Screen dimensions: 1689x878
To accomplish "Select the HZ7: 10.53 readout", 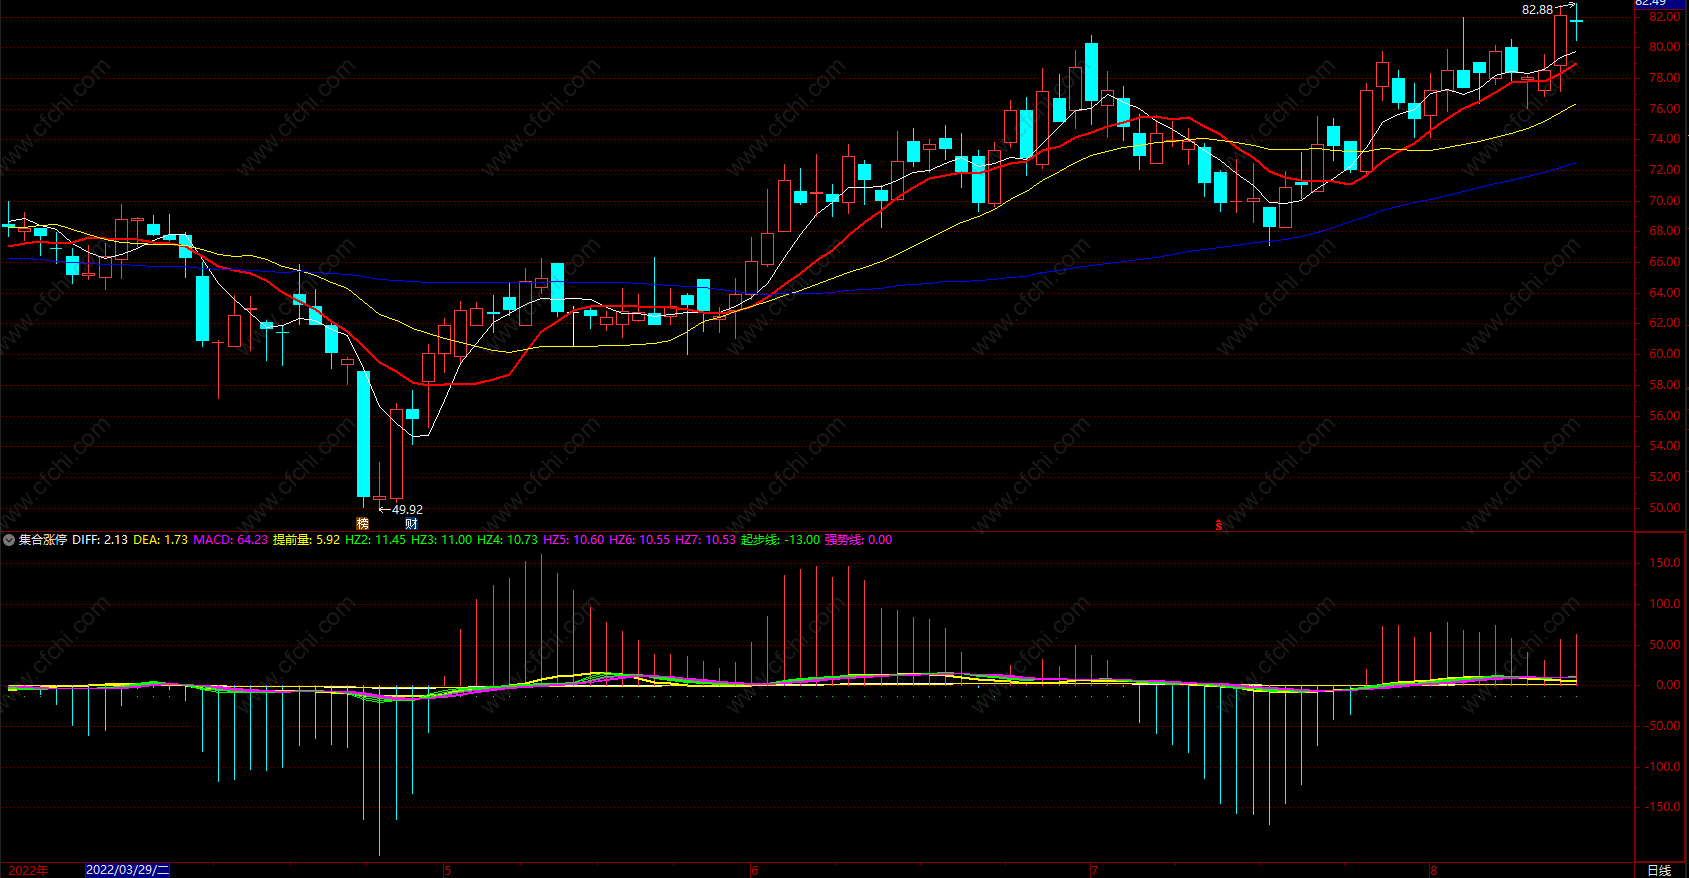I will 705,540.
